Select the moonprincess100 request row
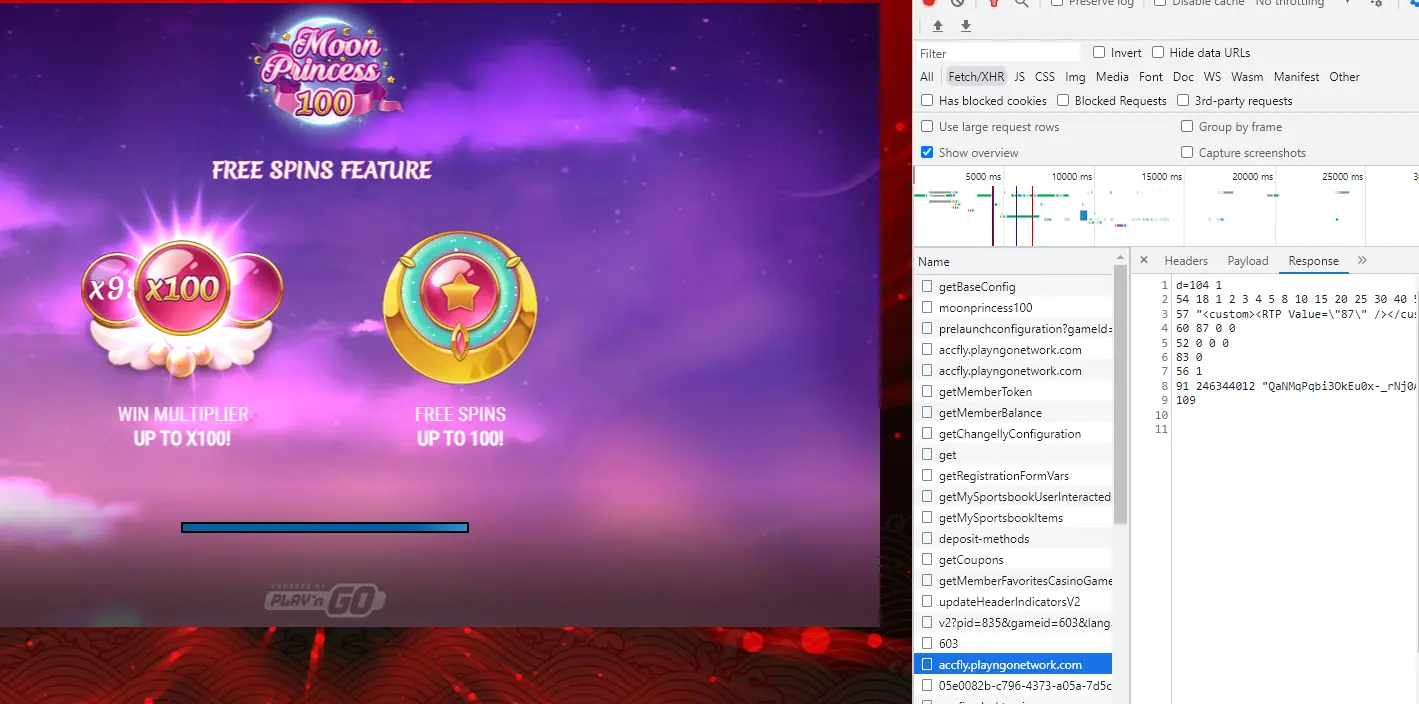This screenshot has height=704, width=1419. [1013, 308]
